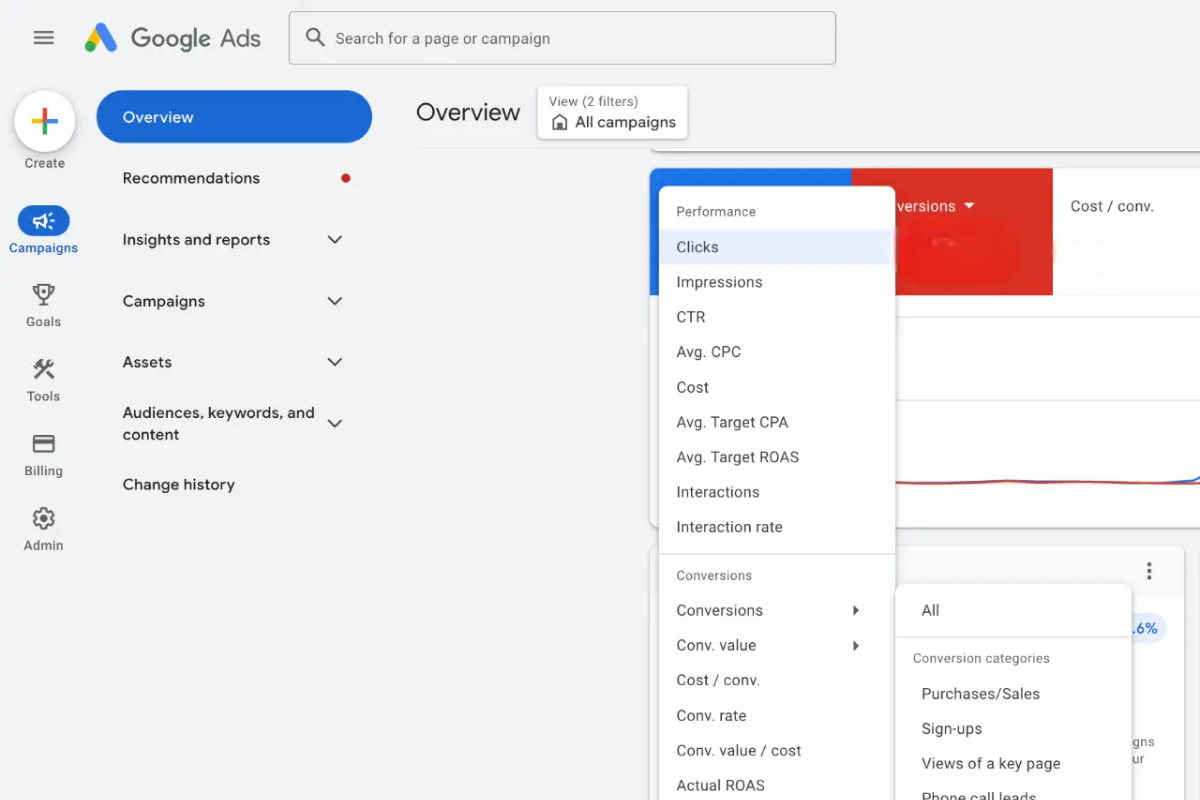Choose Avg. Target ROAS from the metrics list
The height and width of the screenshot is (800, 1200).
(738, 457)
